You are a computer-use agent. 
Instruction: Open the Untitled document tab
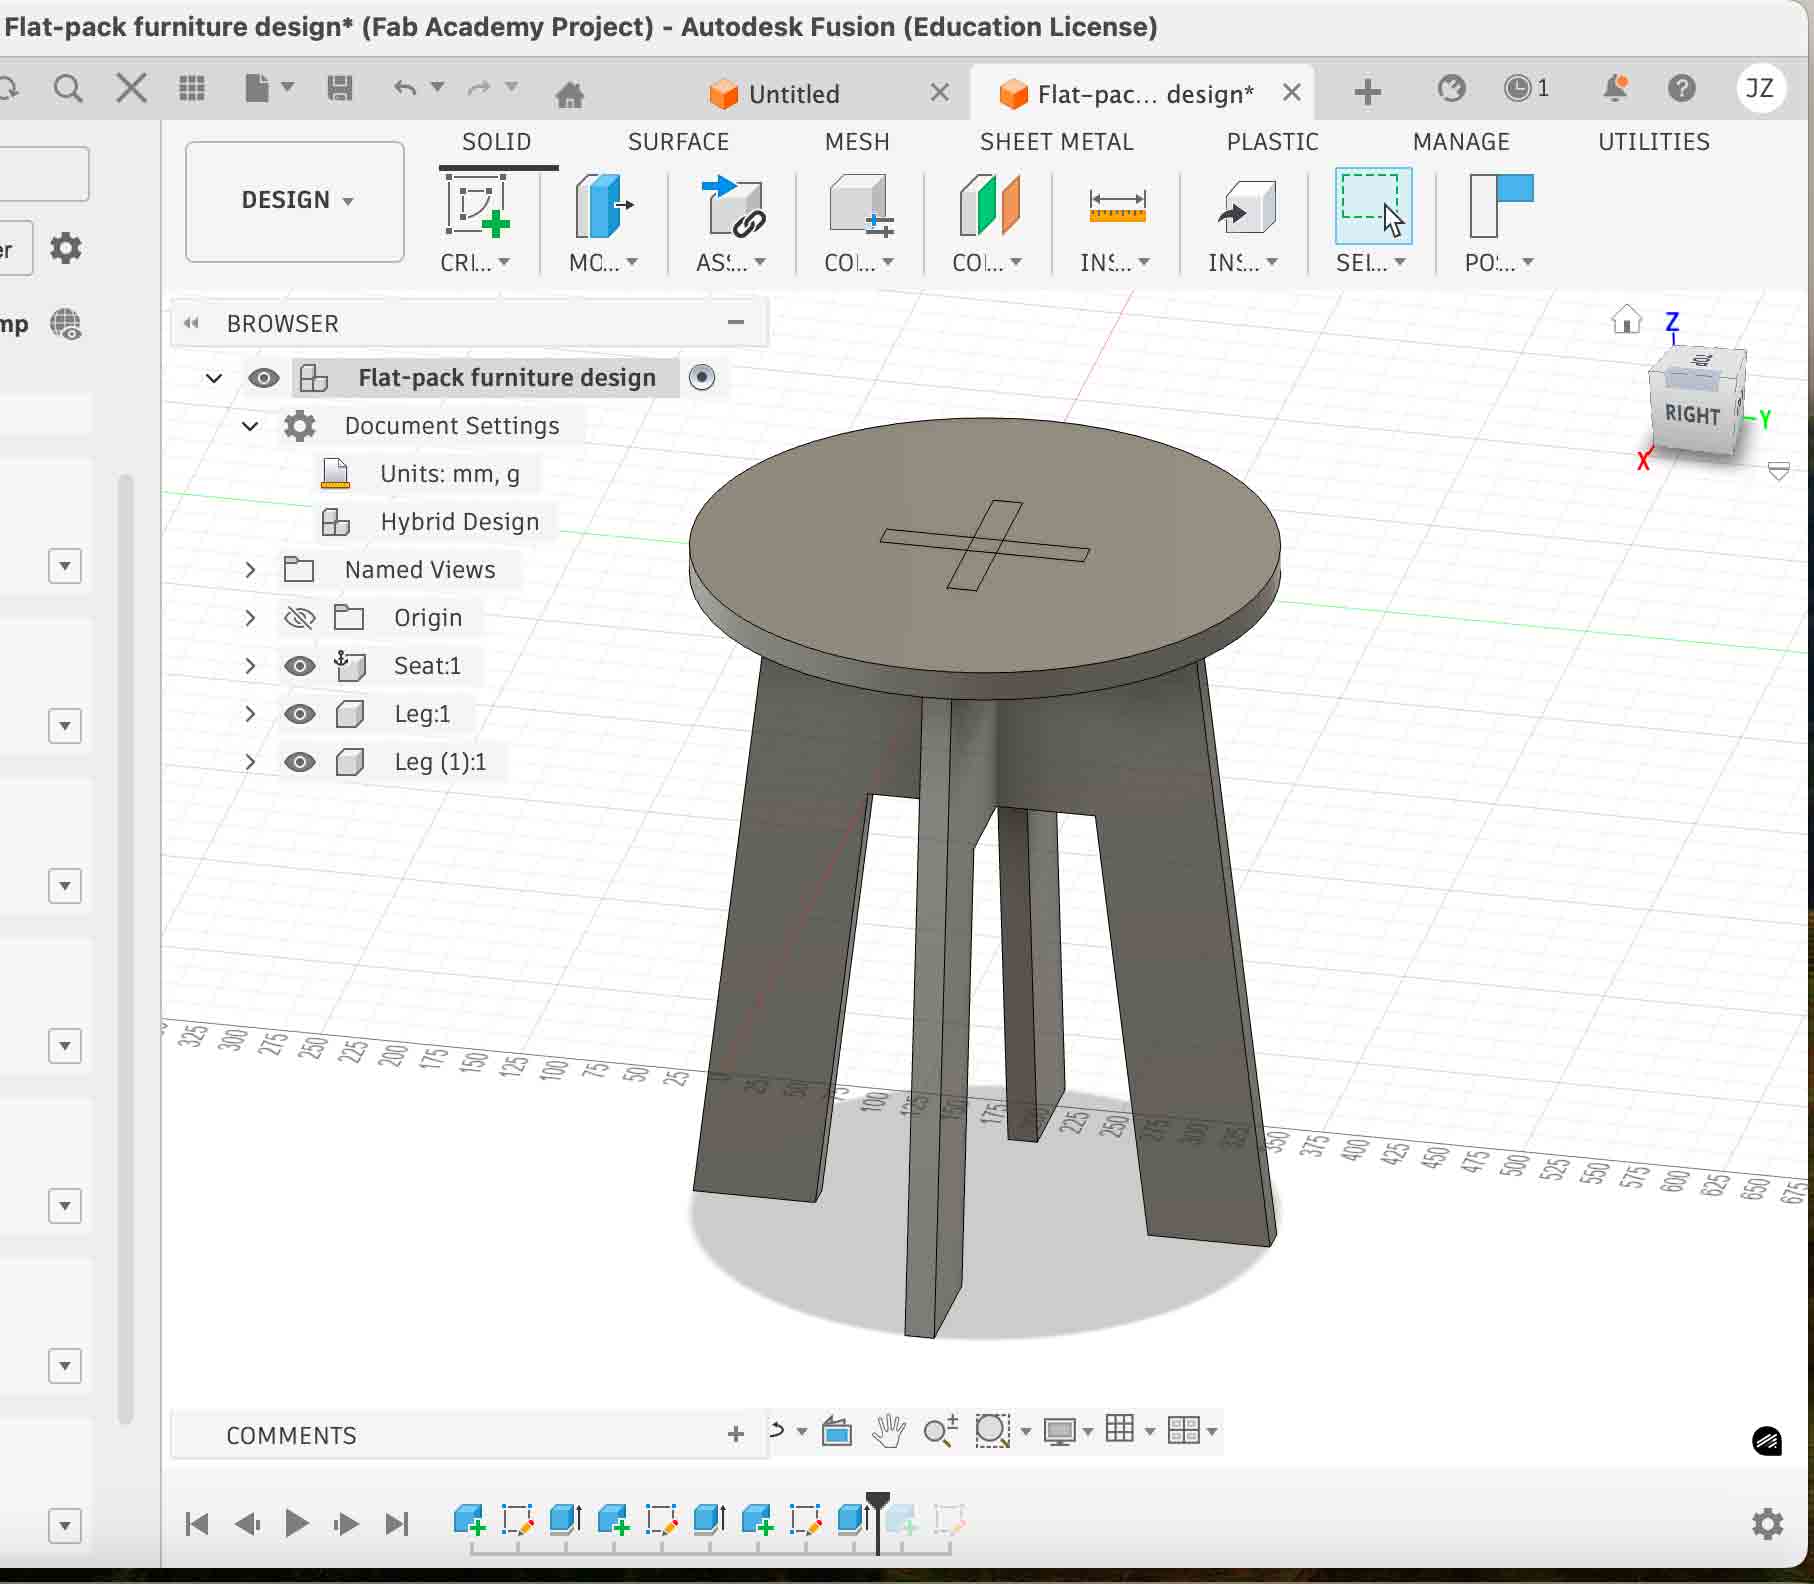click(789, 93)
